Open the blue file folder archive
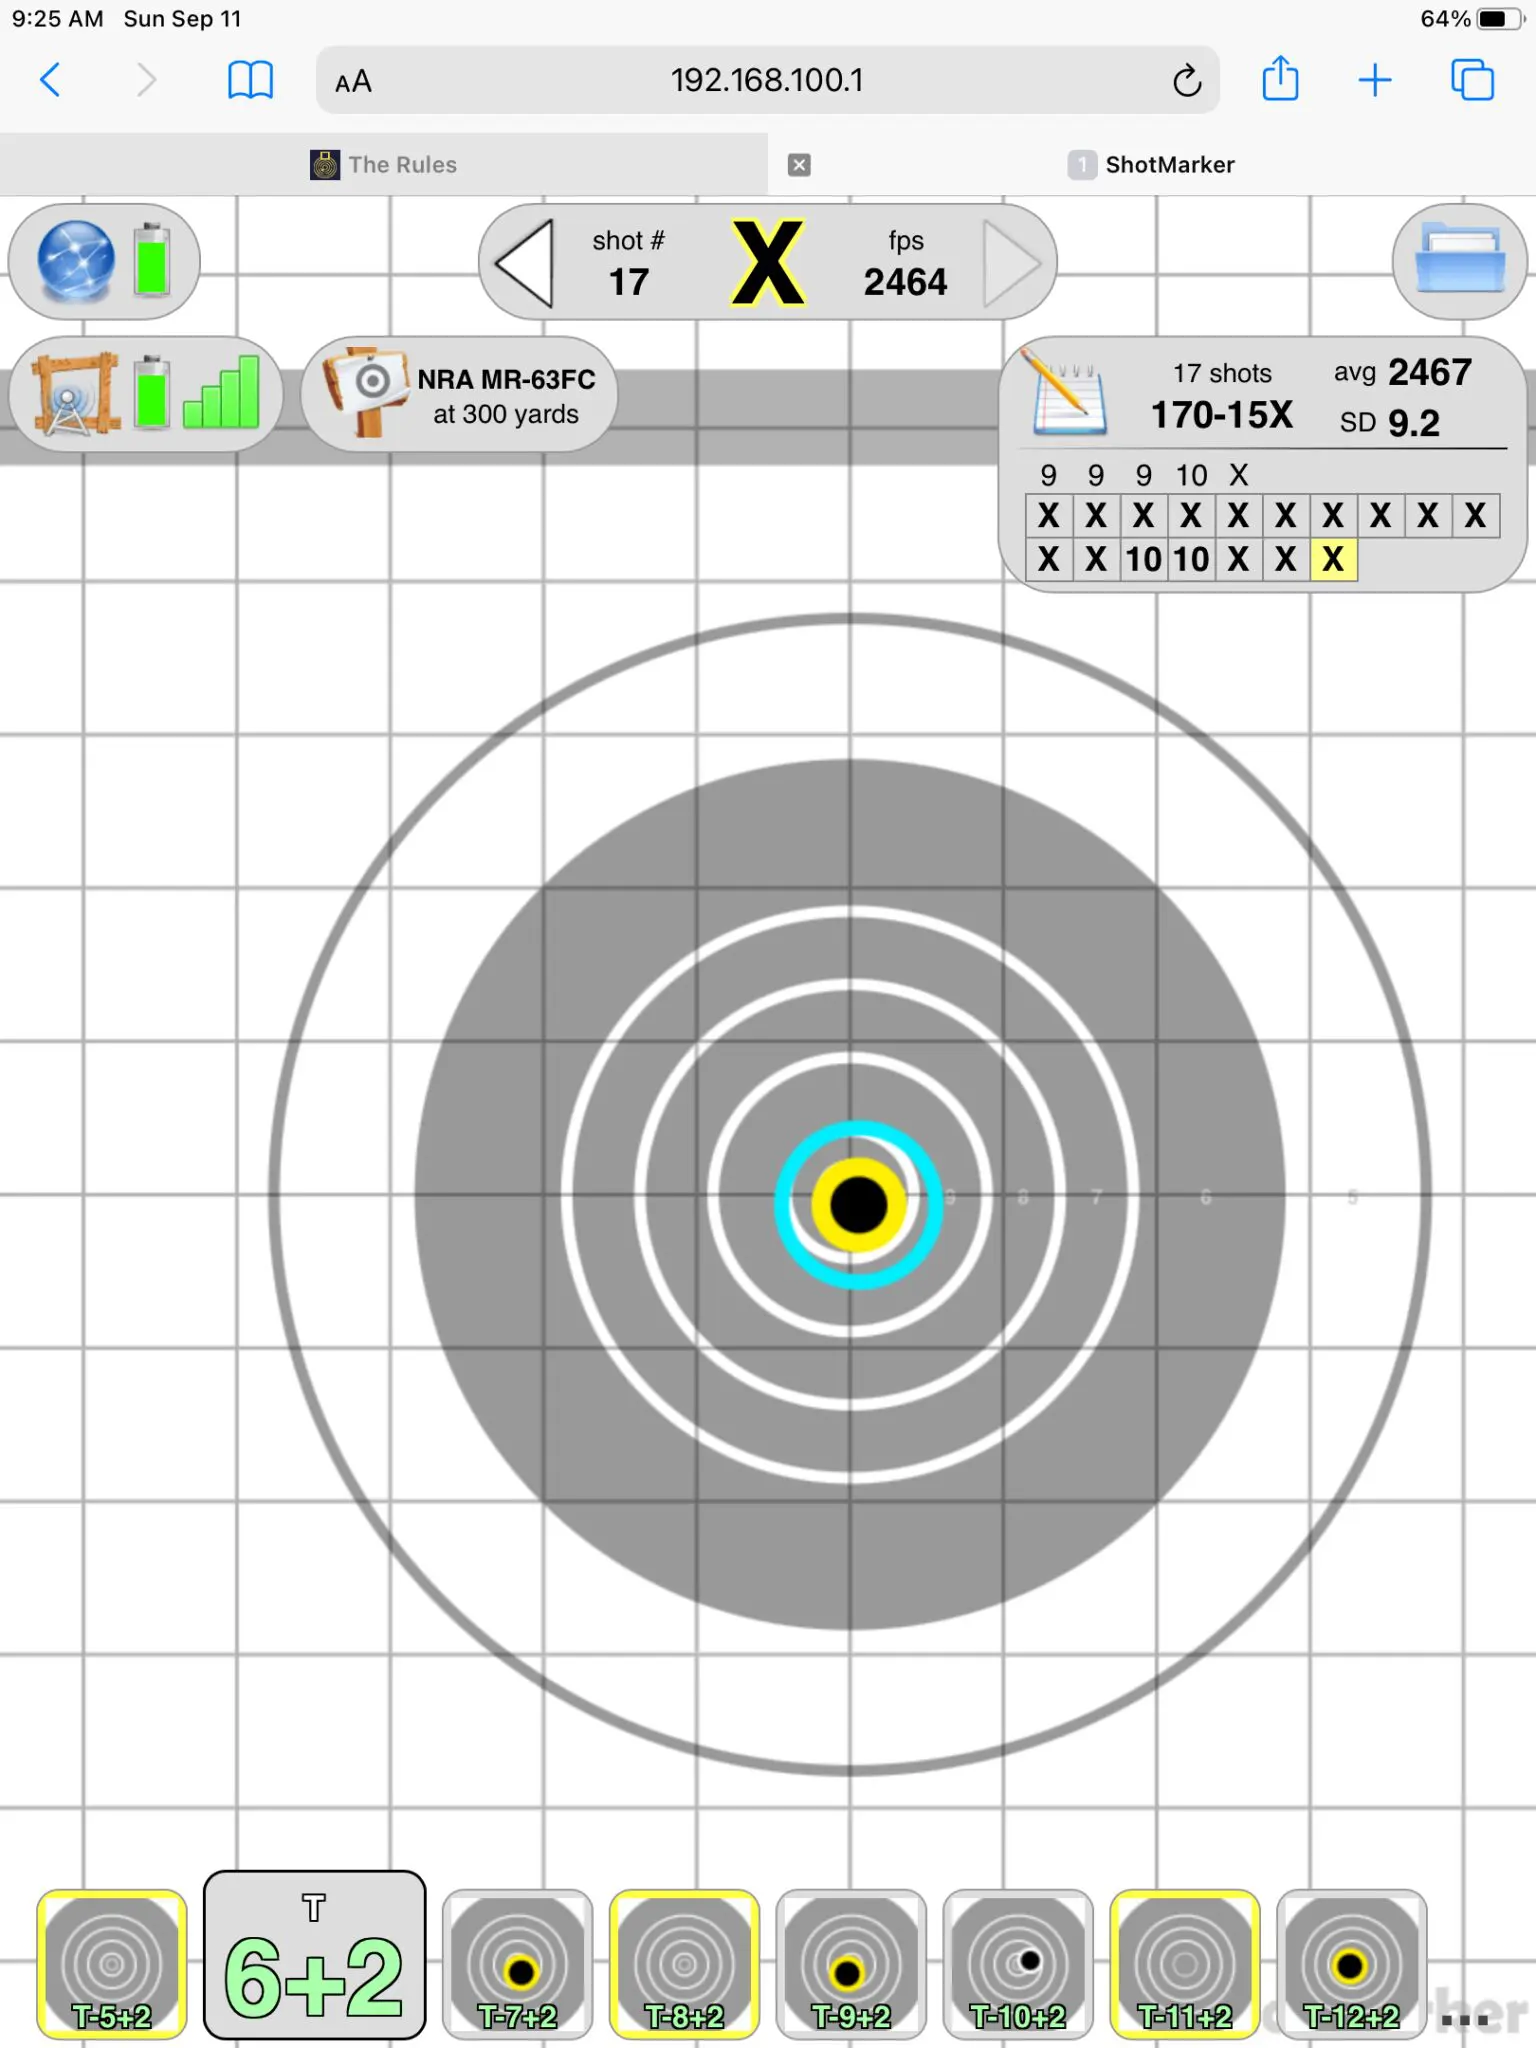This screenshot has height=2048, width=1536. [1460, 261]
